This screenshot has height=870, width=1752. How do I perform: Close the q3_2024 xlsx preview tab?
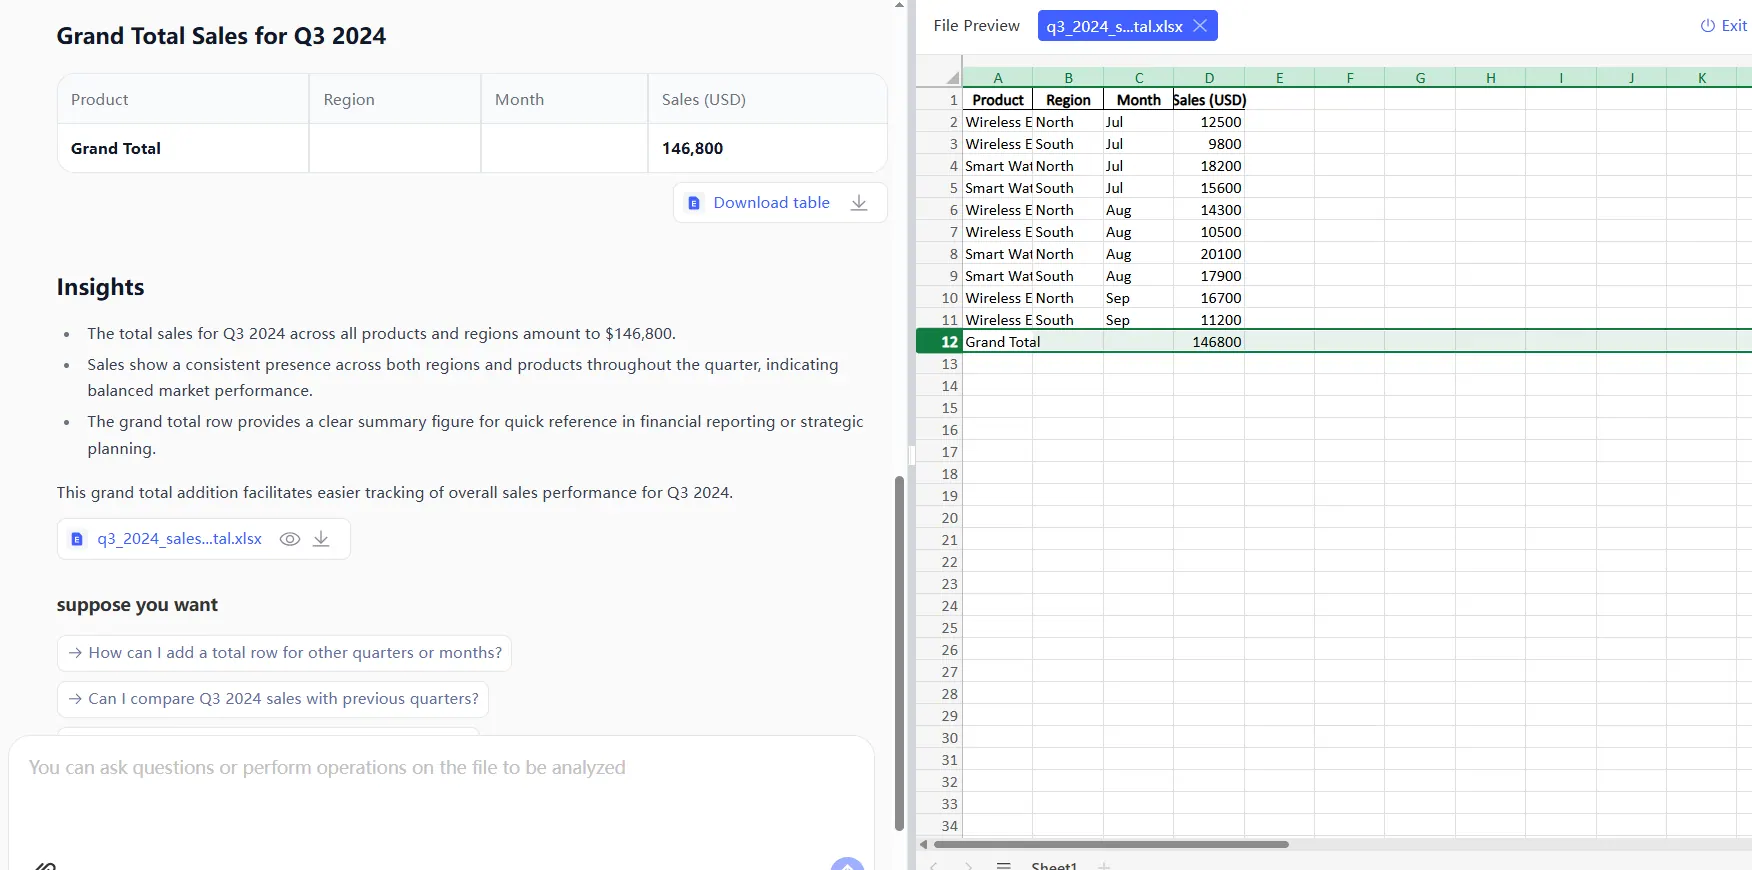pos(1200,26)
